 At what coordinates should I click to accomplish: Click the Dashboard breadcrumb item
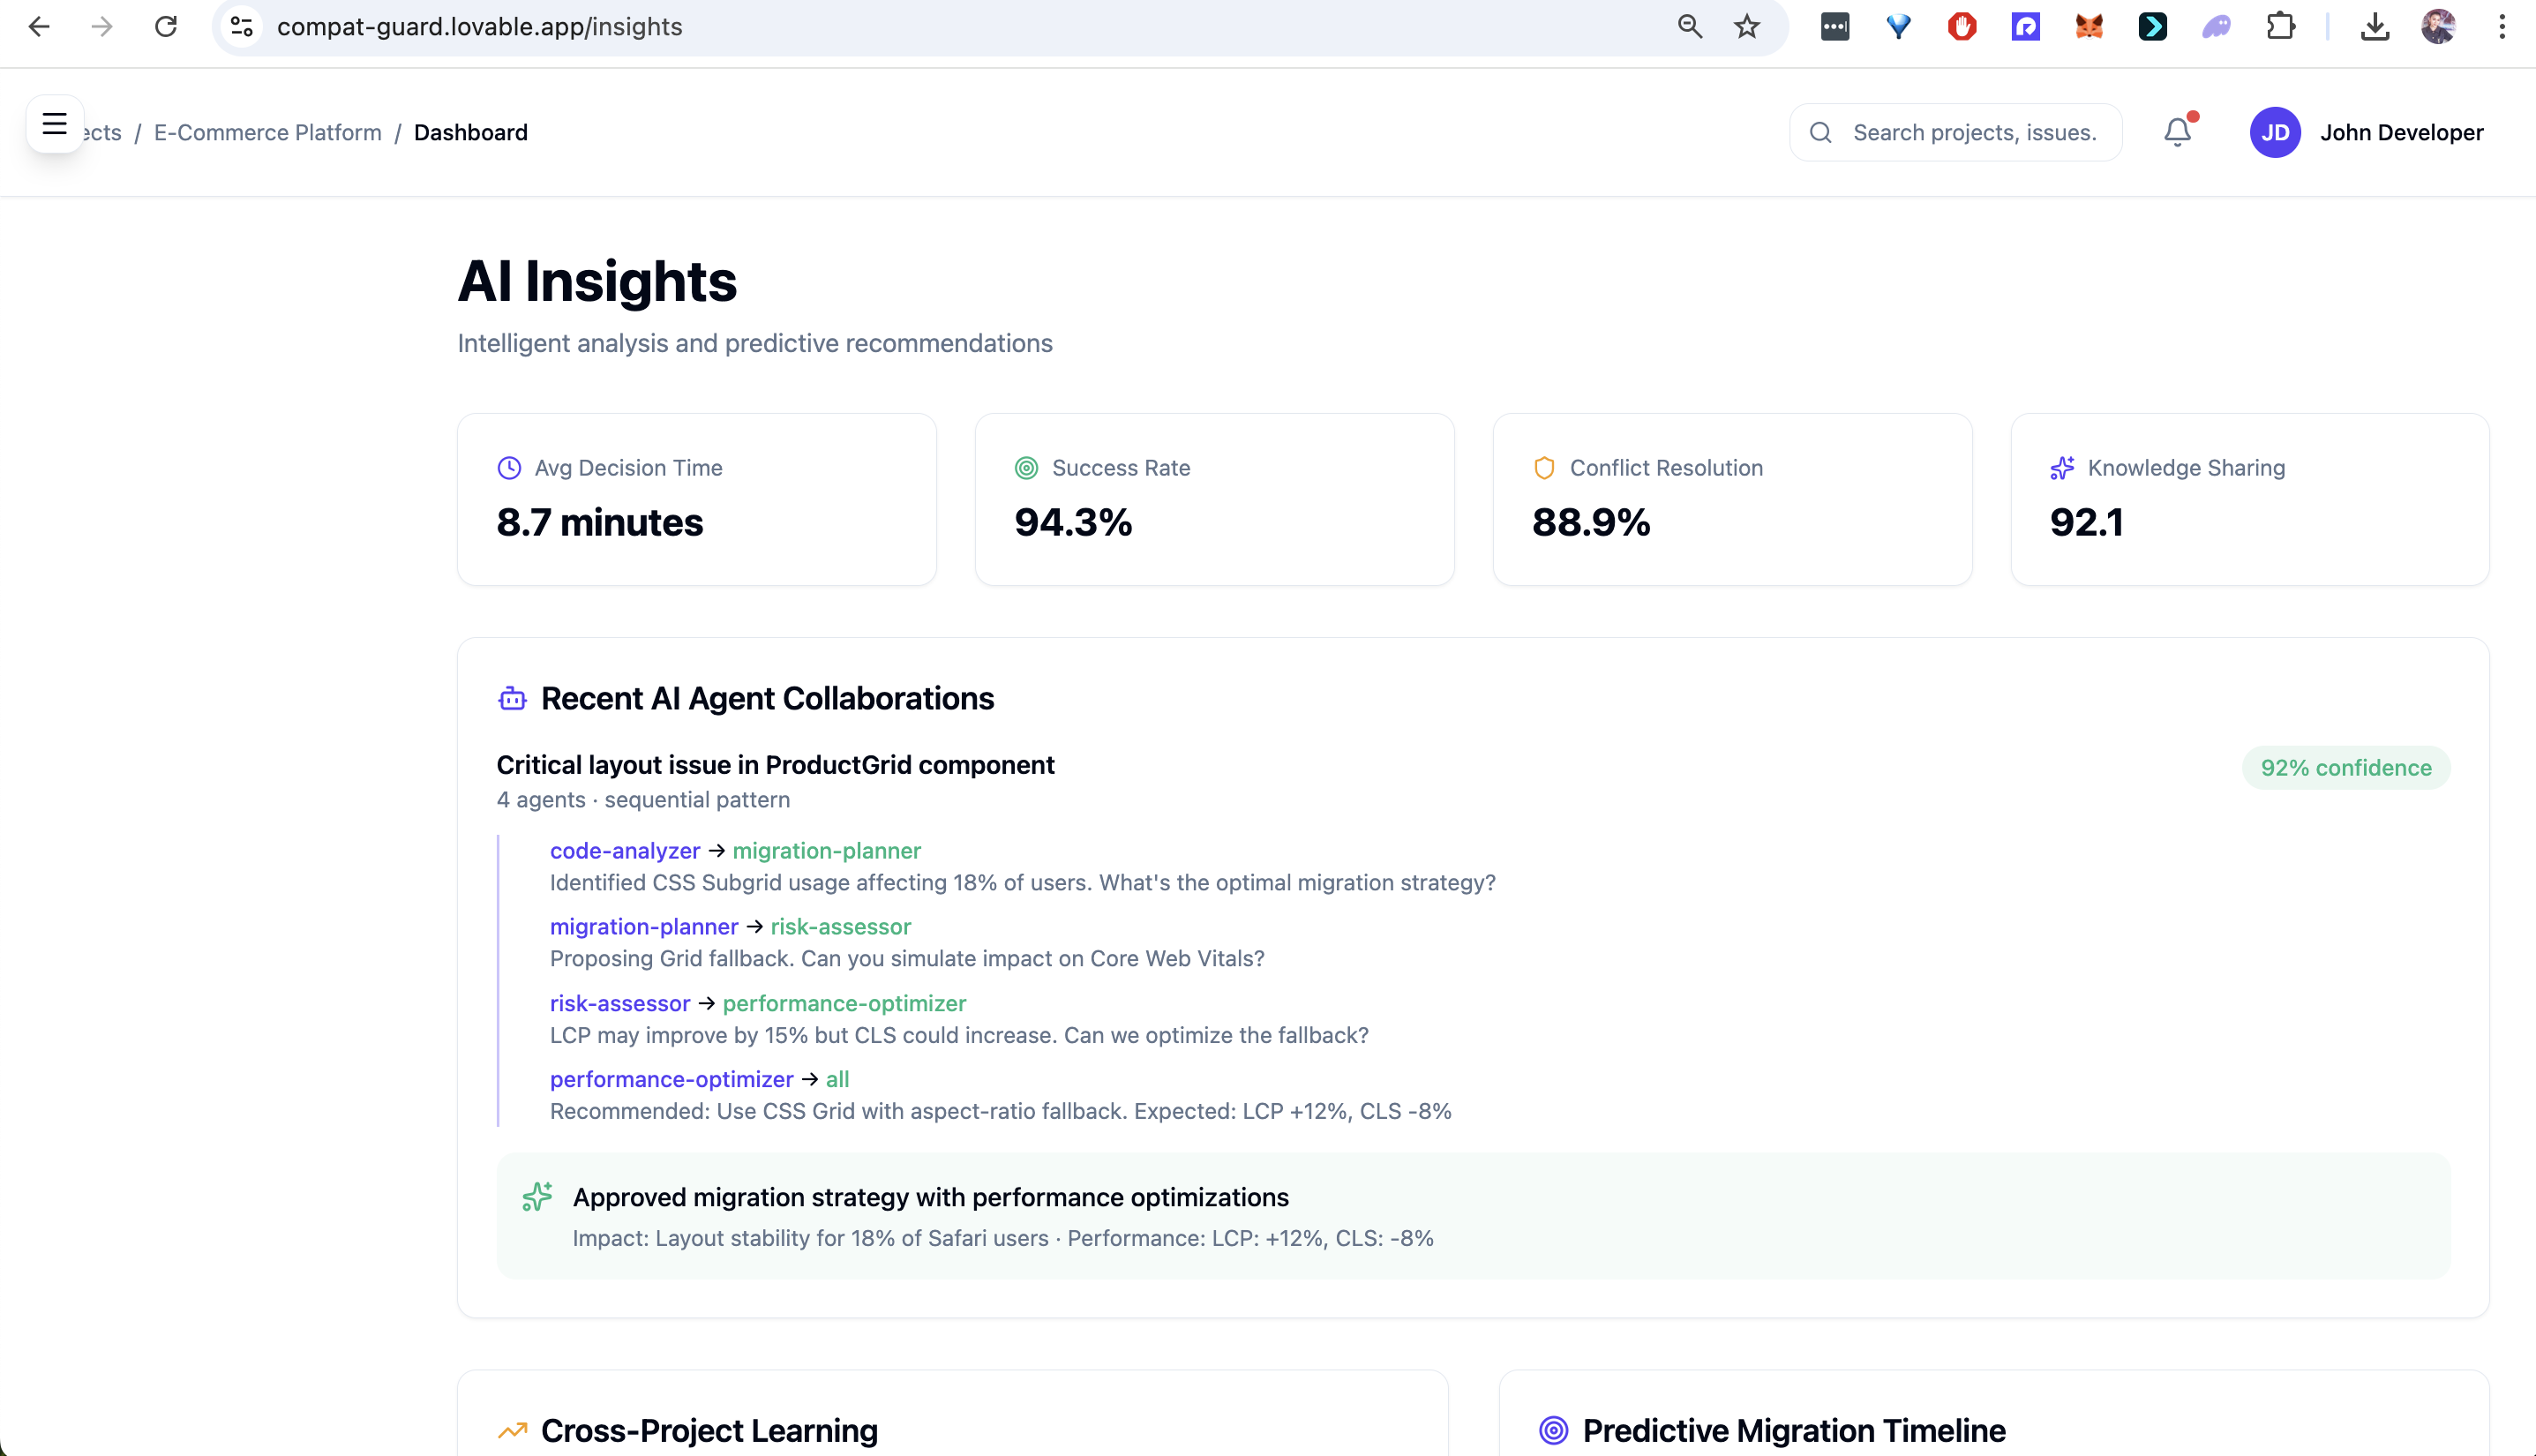pos(470,133)
